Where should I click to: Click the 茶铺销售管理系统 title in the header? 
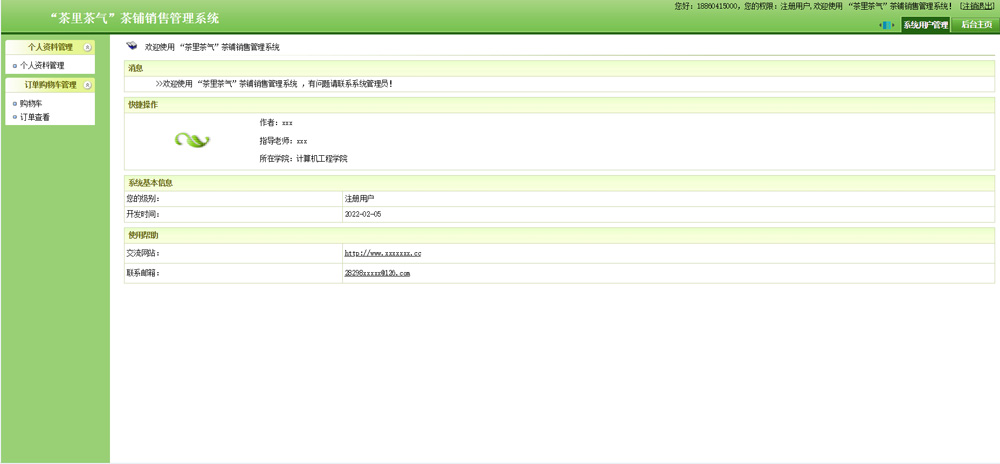pos(135,18)
